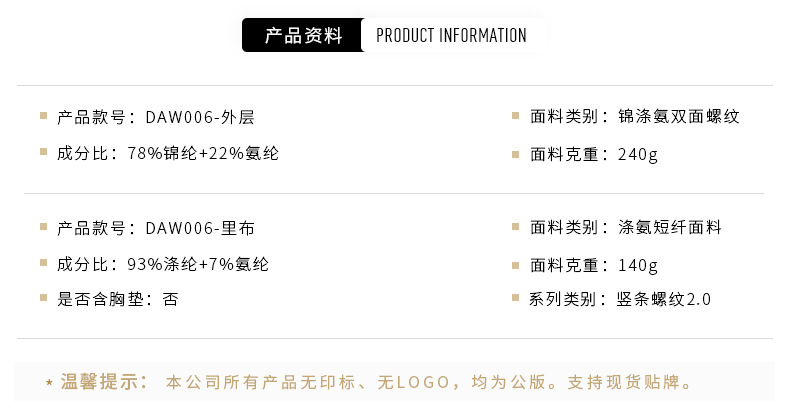Click the bullet beside 产品款号 DAW006-里布
Screen dimensions: 790x418
tap(44, 227)
